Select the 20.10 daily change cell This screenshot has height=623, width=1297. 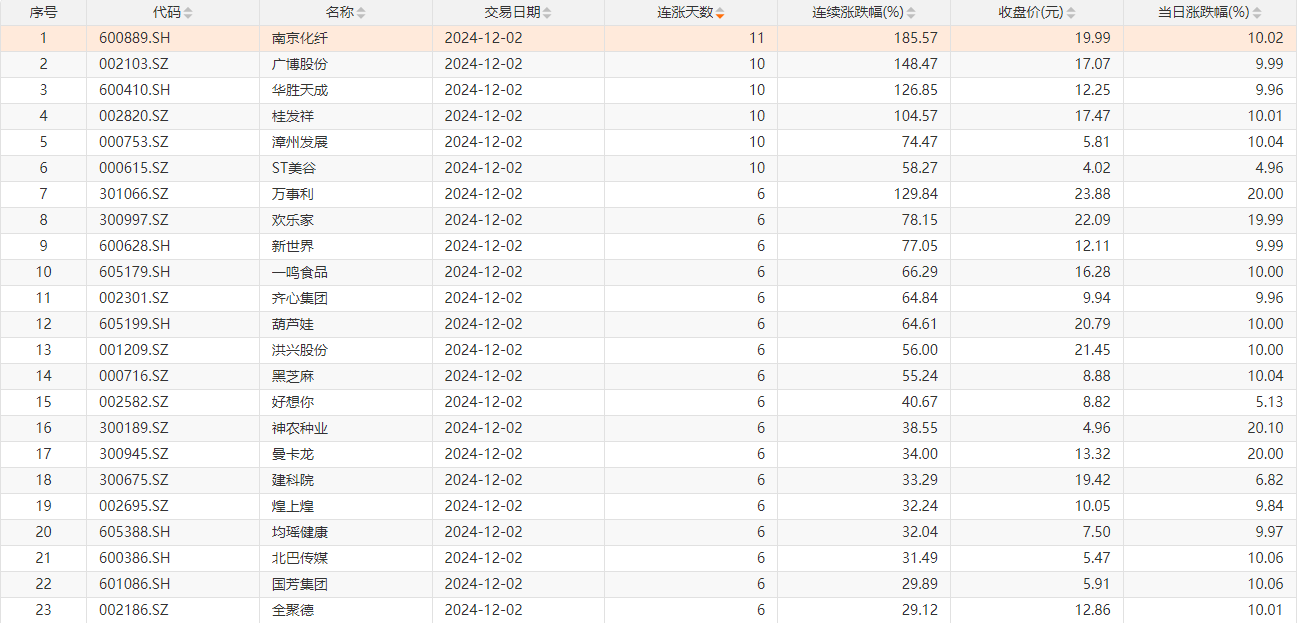coord(1210,428)
